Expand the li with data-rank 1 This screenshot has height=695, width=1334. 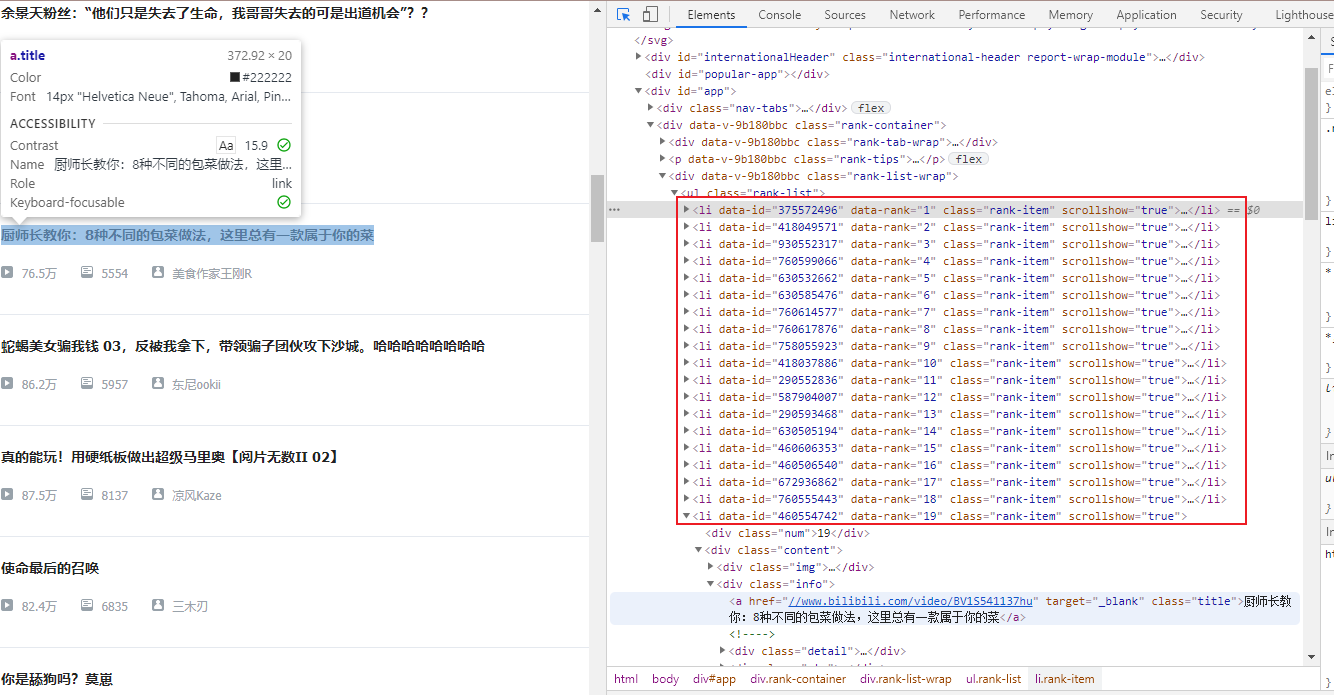pyautogui.click(x=687, y=210)
